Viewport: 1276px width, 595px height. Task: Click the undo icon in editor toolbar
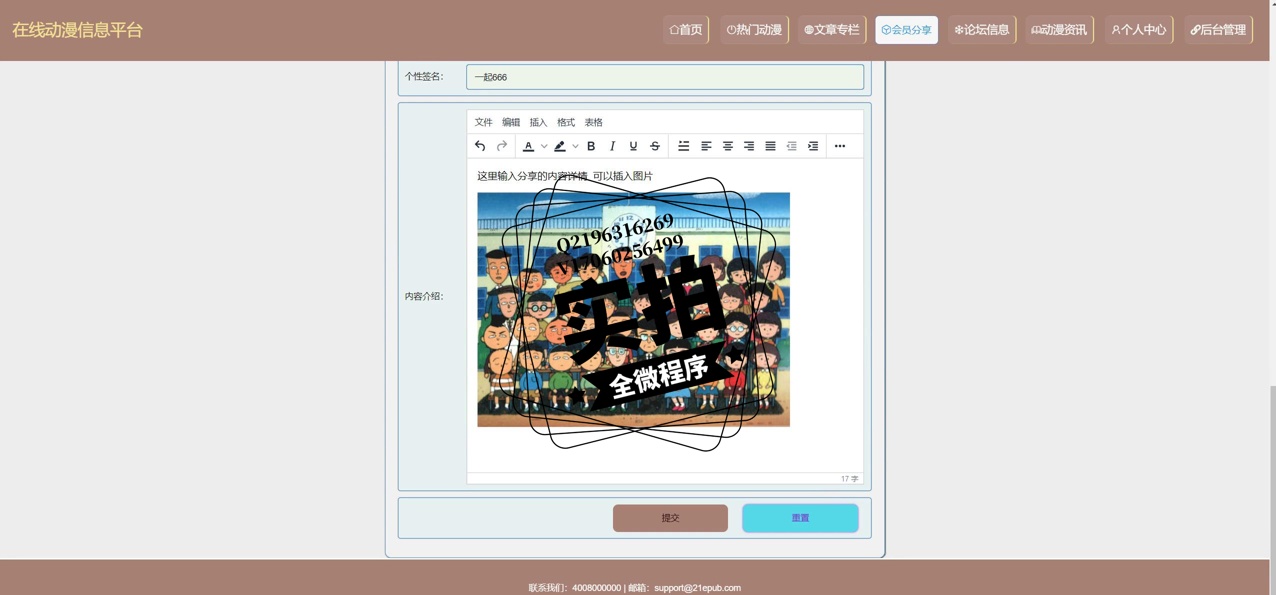click(480, 146)
